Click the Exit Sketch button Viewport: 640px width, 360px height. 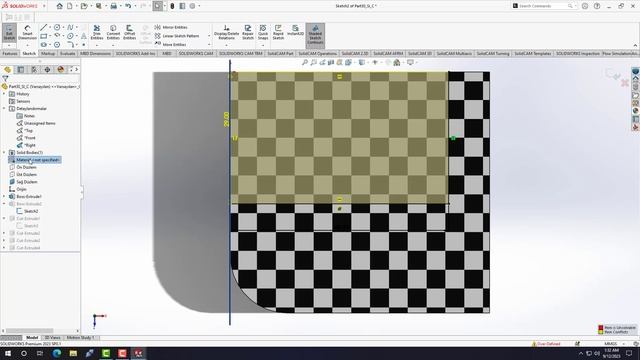(9, 33)
